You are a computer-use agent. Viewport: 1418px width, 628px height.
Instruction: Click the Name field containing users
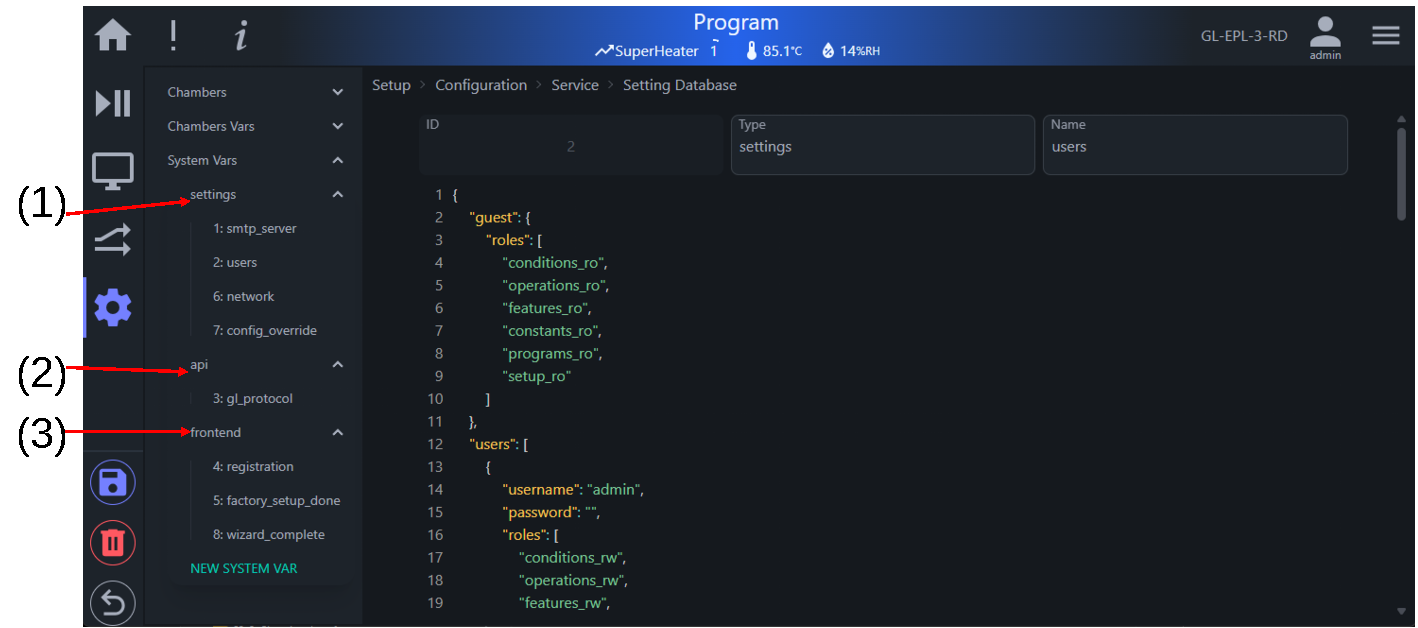coord(1195,145)
